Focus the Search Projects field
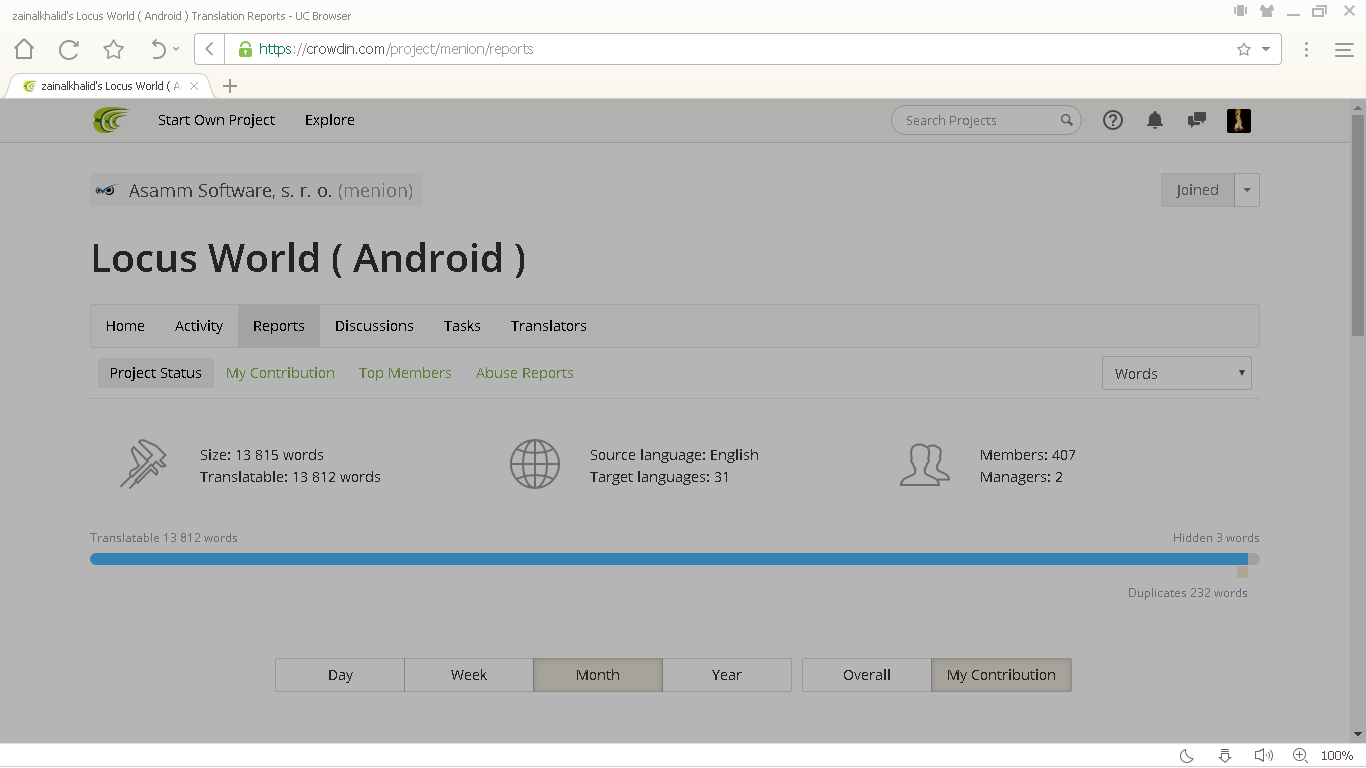1366x768 pixels. pos(986,120)
